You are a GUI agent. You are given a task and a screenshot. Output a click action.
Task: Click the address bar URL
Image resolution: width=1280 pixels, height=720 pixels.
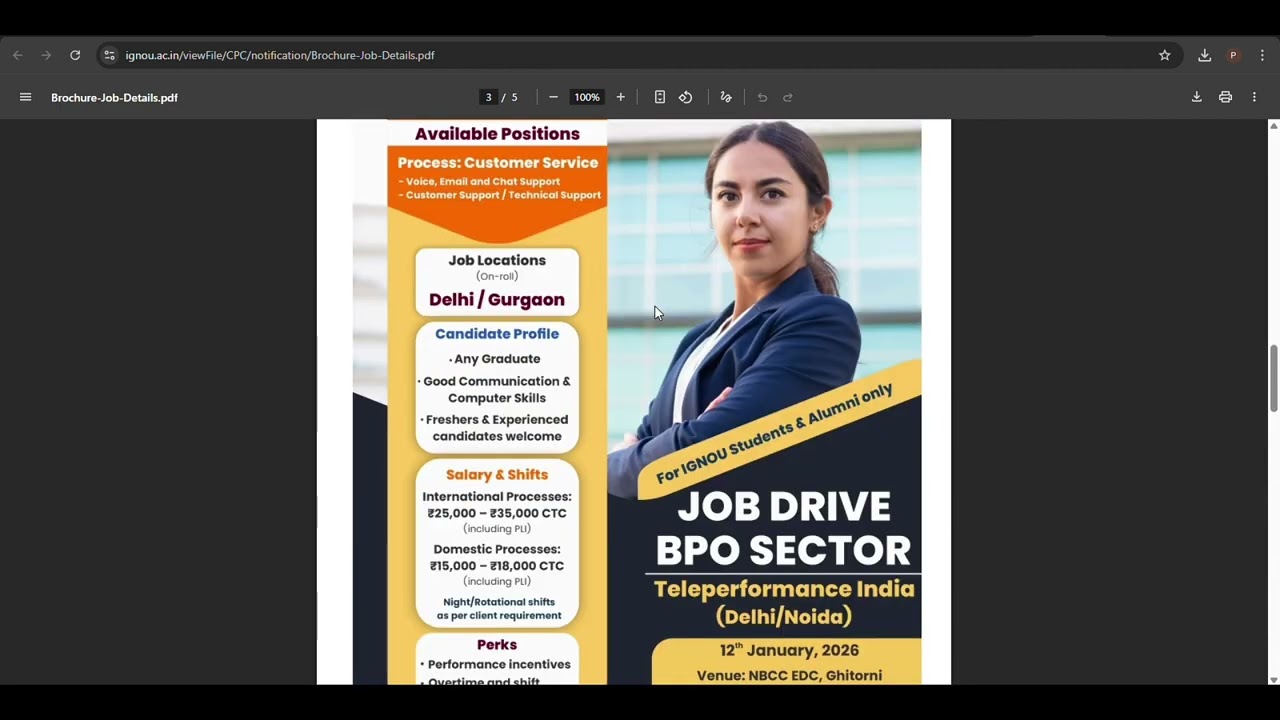(280, 55)
